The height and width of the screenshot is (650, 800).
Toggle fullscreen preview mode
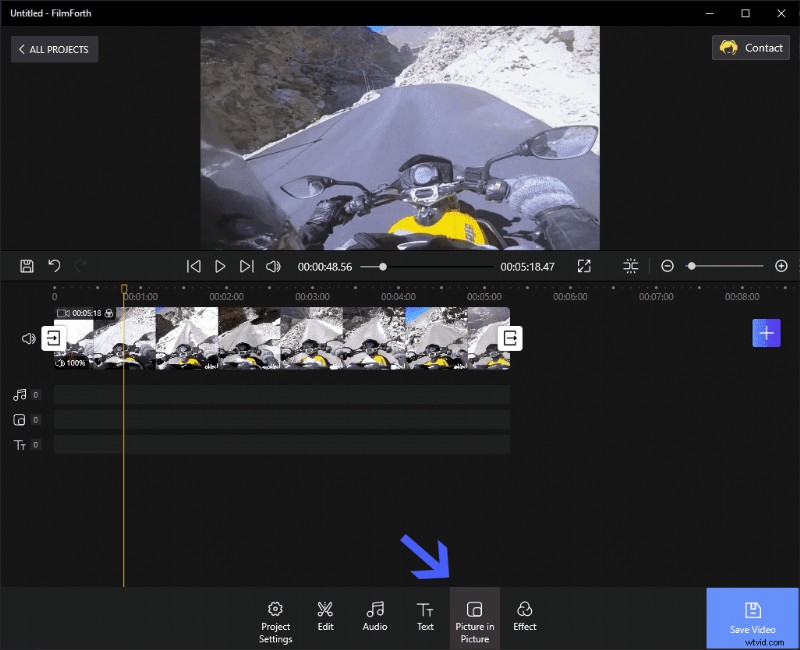tap(584, 266)
